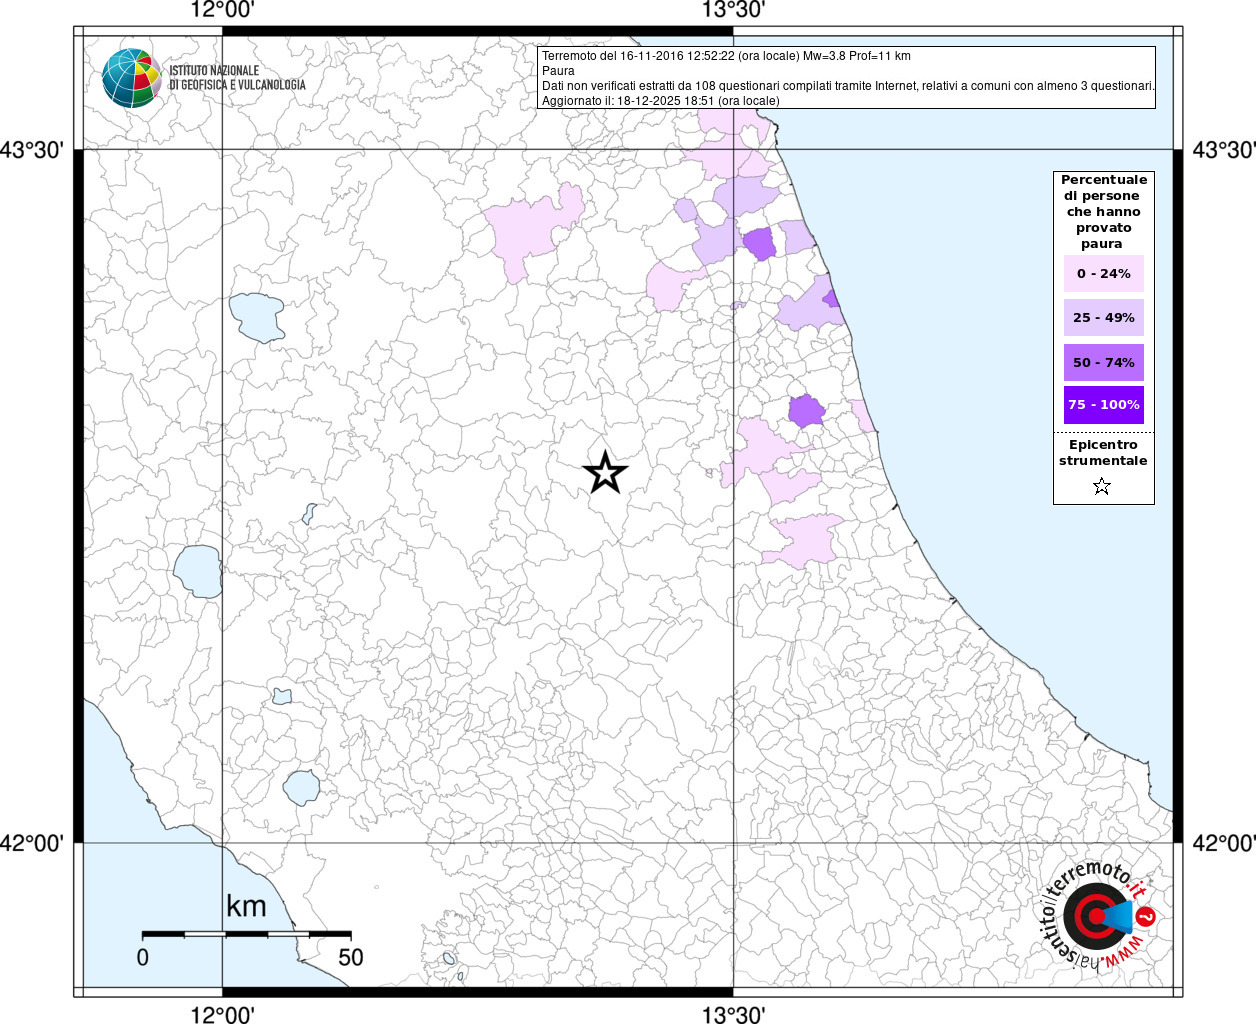Click the "Aggiornato il" update timestamp line
Image resolution: width=1256 pixels, height=1024 pixels.
coord(660,101)
